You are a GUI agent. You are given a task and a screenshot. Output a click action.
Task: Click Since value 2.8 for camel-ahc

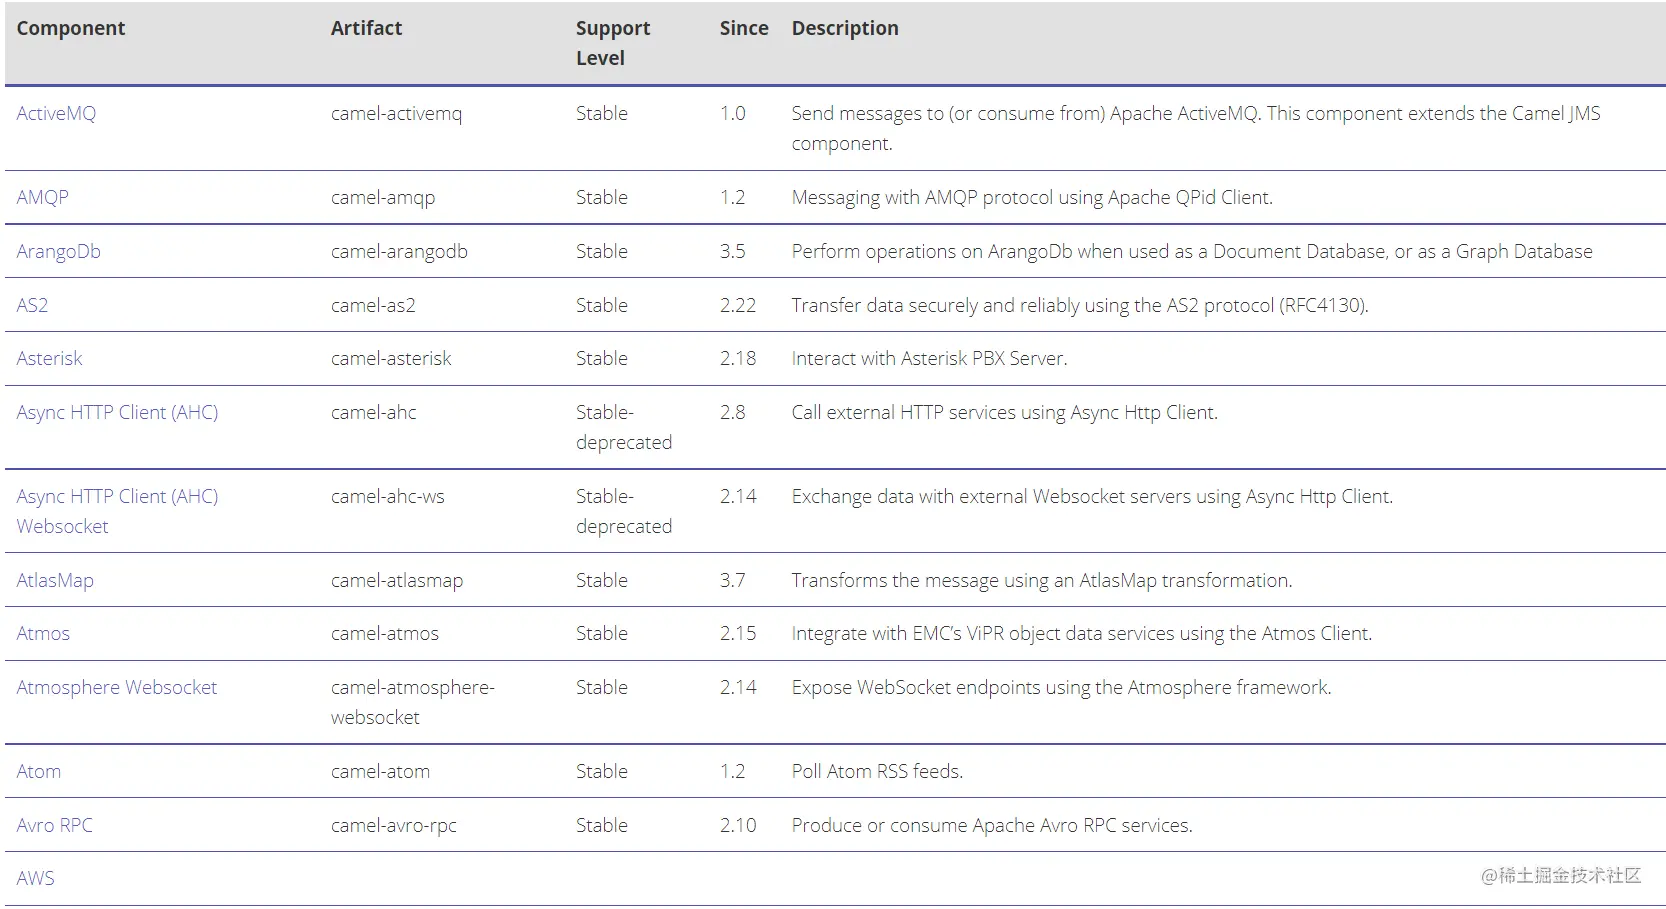(733, 412)
